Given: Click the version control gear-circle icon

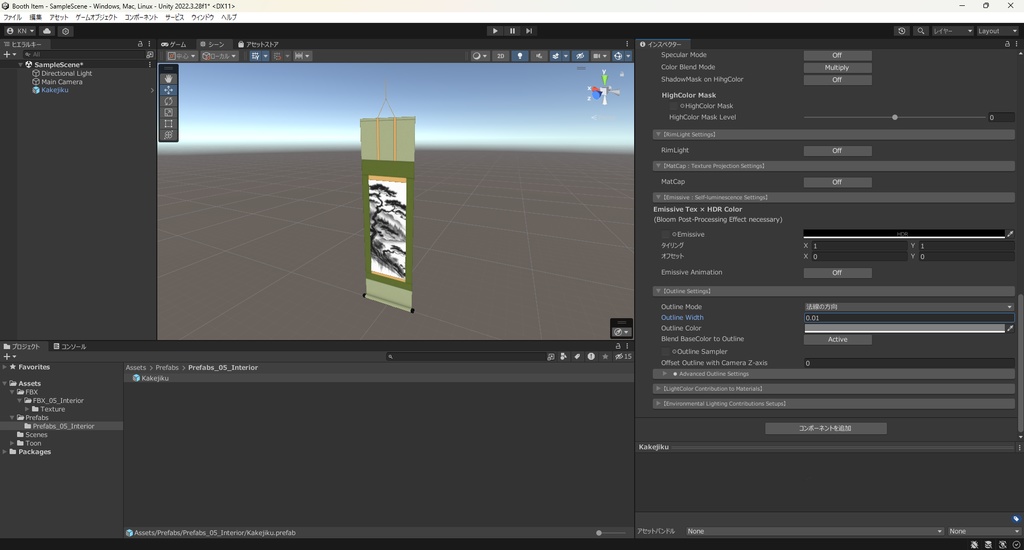Looking at the screenshot, I should pyautogui.click(x=65, y=31).
